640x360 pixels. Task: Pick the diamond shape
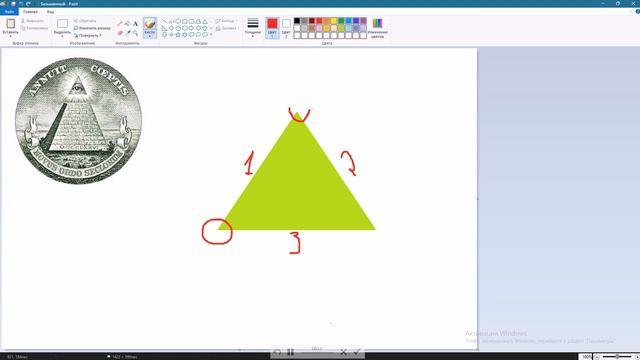pyautogui.click(x=171, y=28)
